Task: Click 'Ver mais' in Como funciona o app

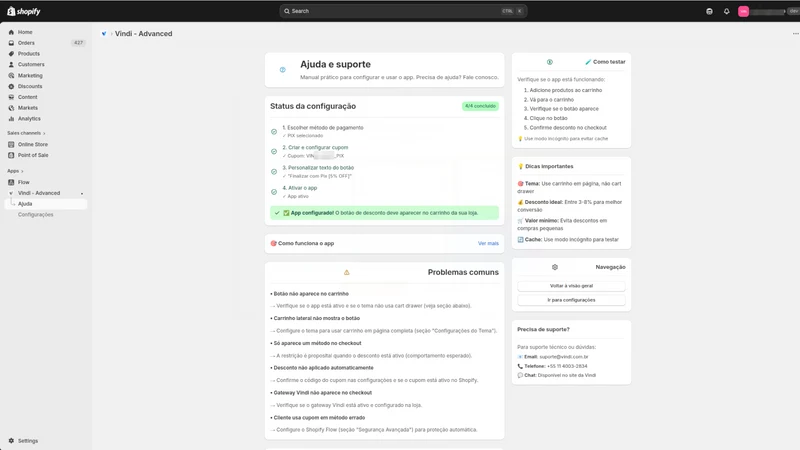Action: (x=488, y=243)
